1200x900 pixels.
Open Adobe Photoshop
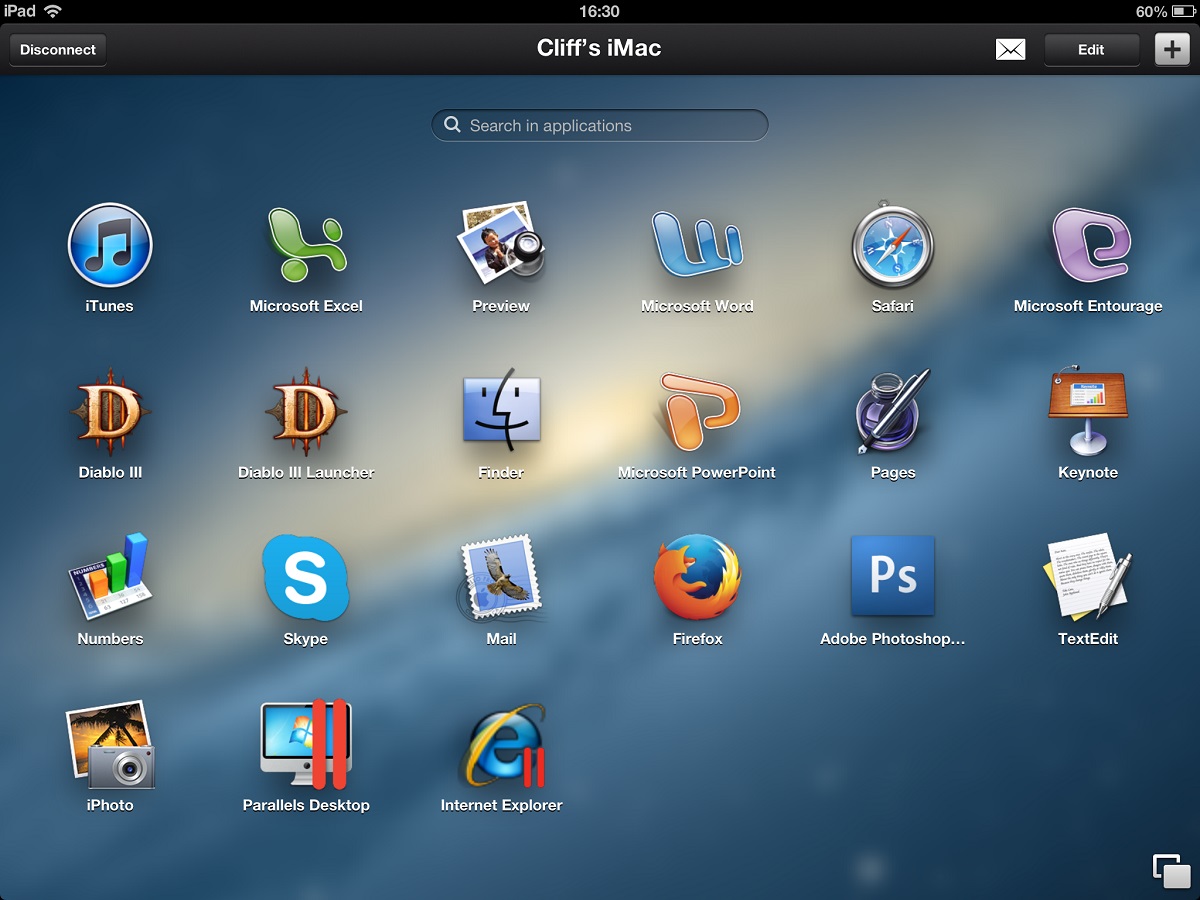pos(892,576)
